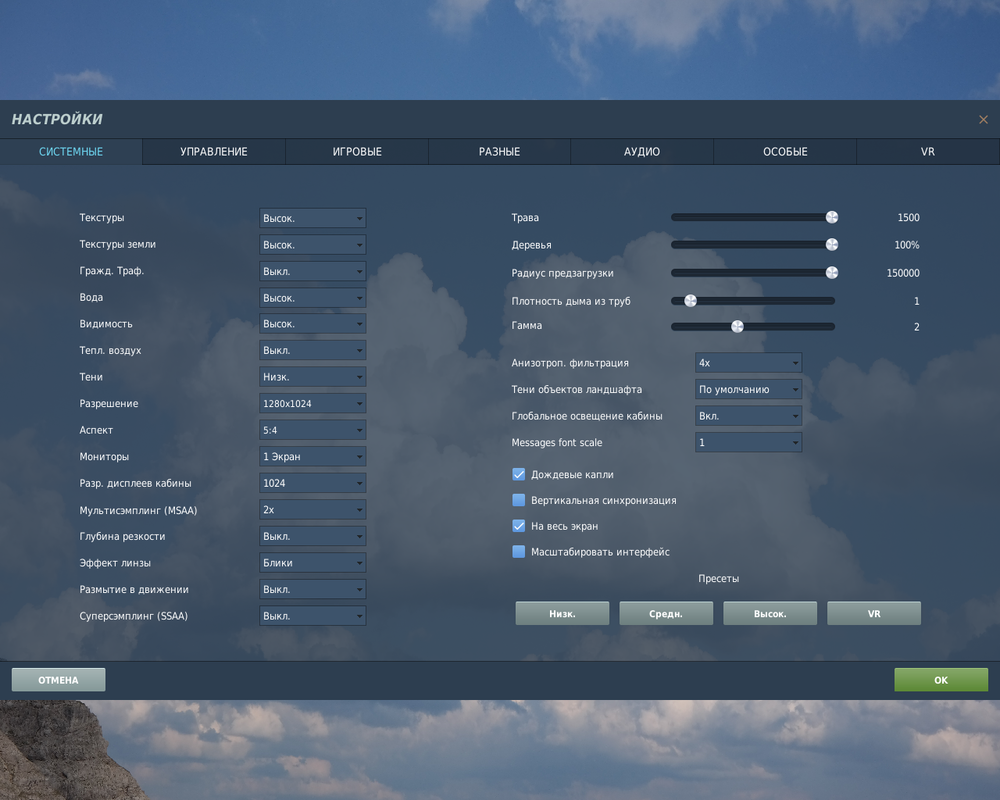The width and height of the screenshot is (1000, 800).
Task: Open the Мониторы dropdown
Action: point(312,457)
